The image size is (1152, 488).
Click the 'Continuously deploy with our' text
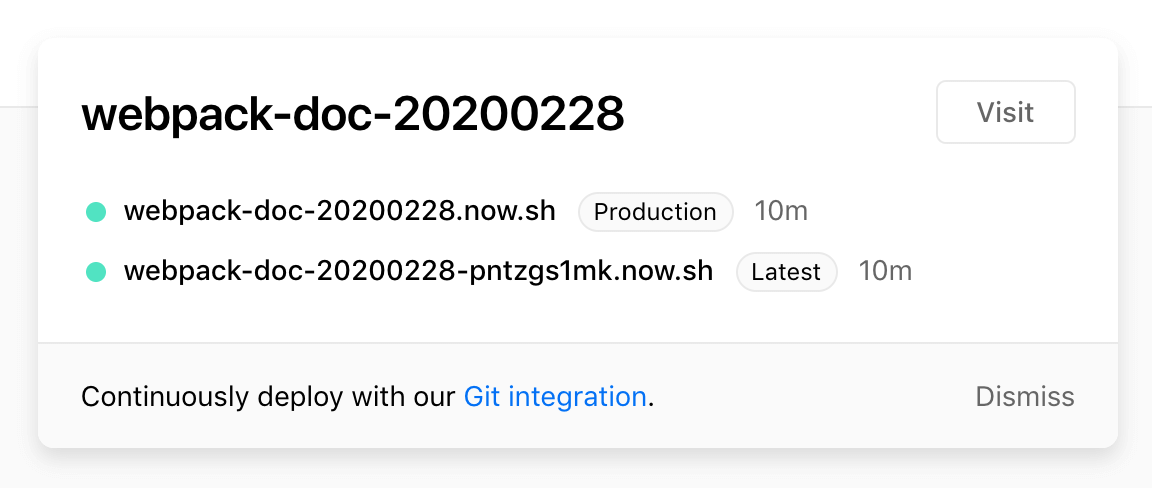(270, 397)
